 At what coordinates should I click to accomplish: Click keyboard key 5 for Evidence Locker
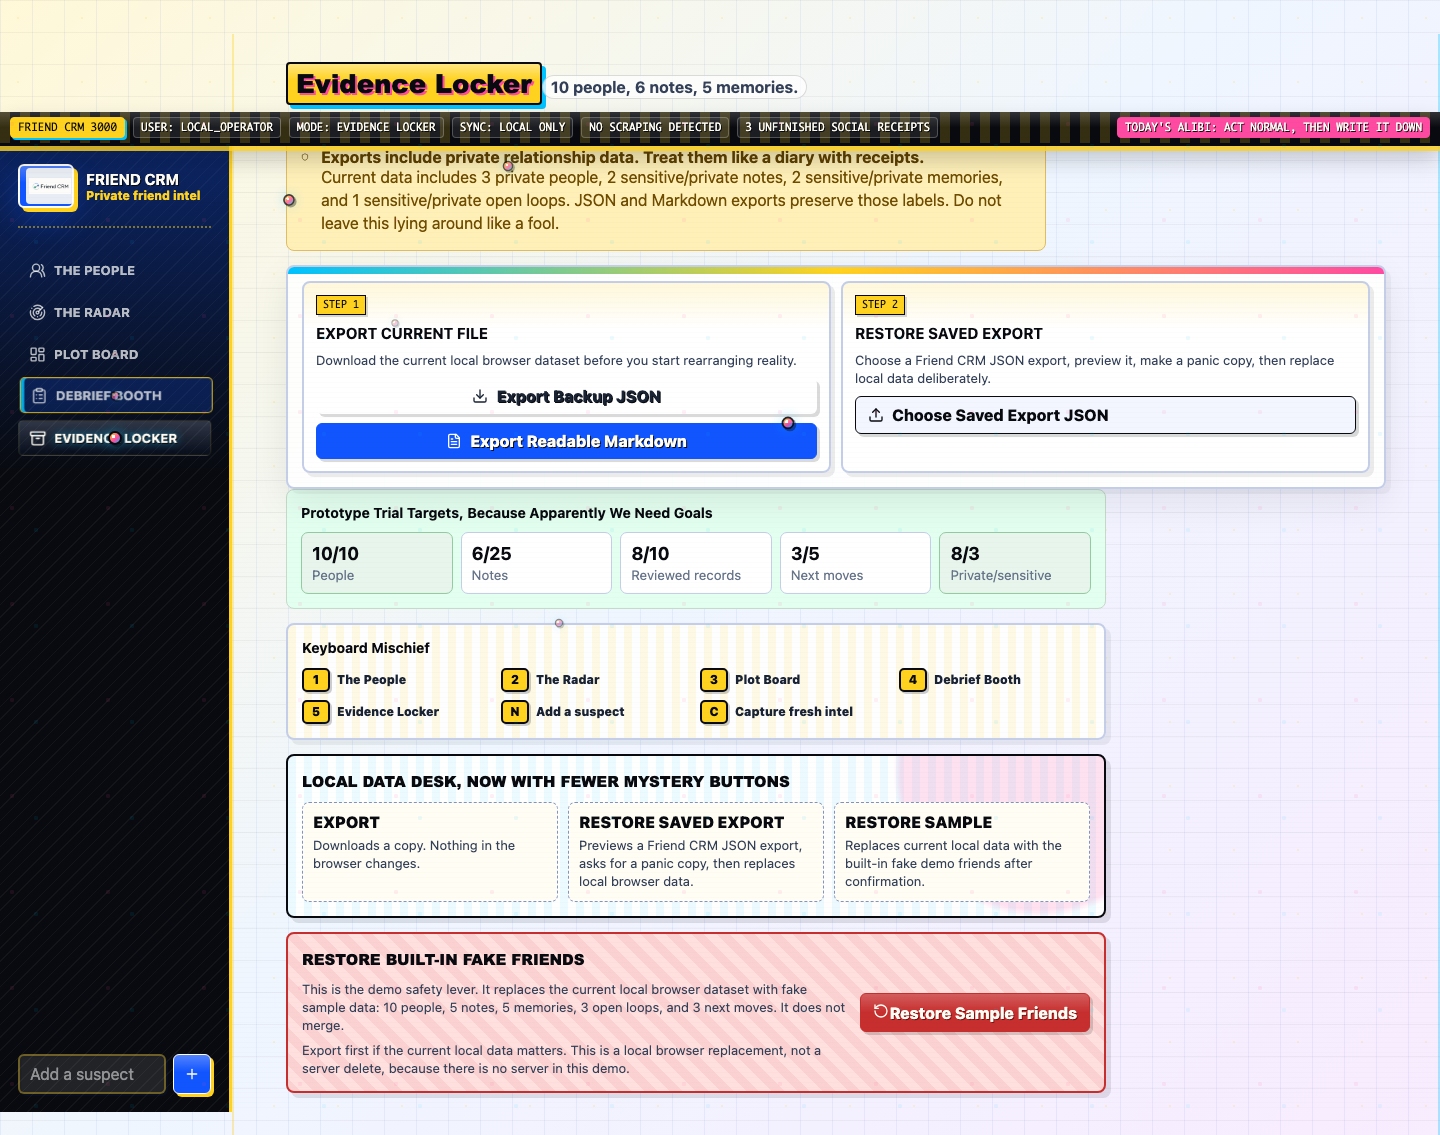point(316,712)
